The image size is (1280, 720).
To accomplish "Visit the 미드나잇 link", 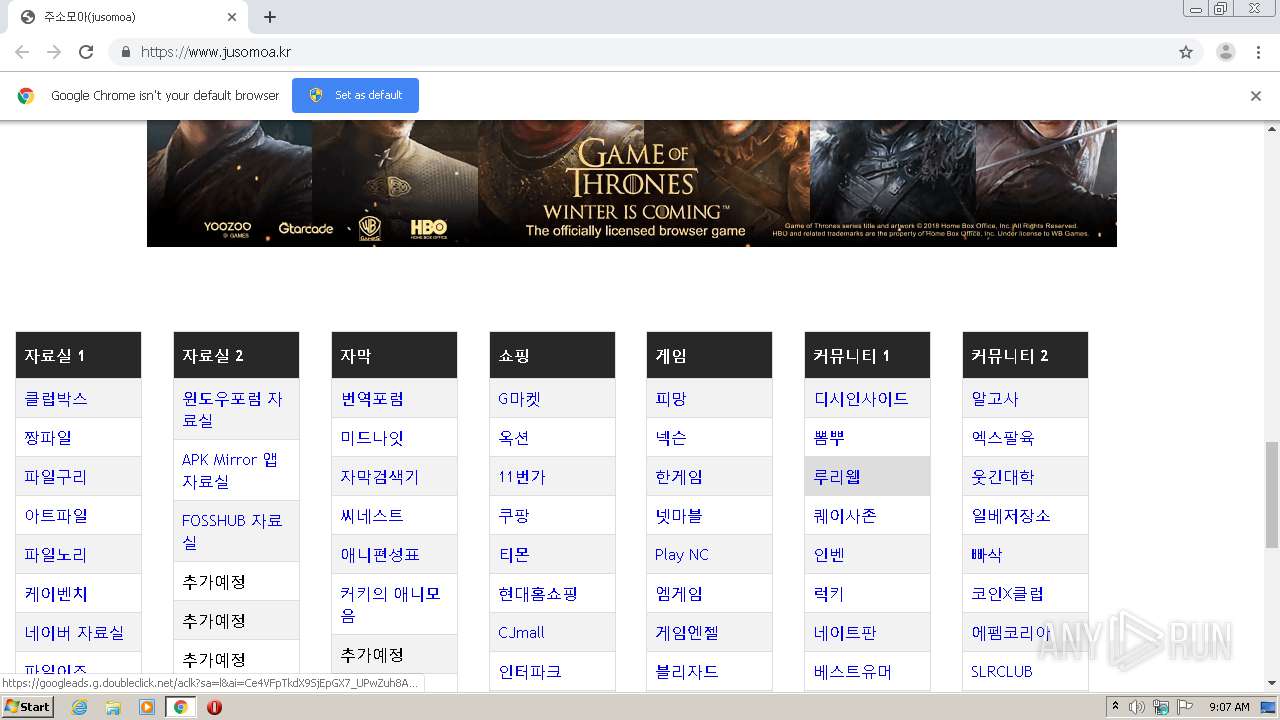I will pos(372,437).
